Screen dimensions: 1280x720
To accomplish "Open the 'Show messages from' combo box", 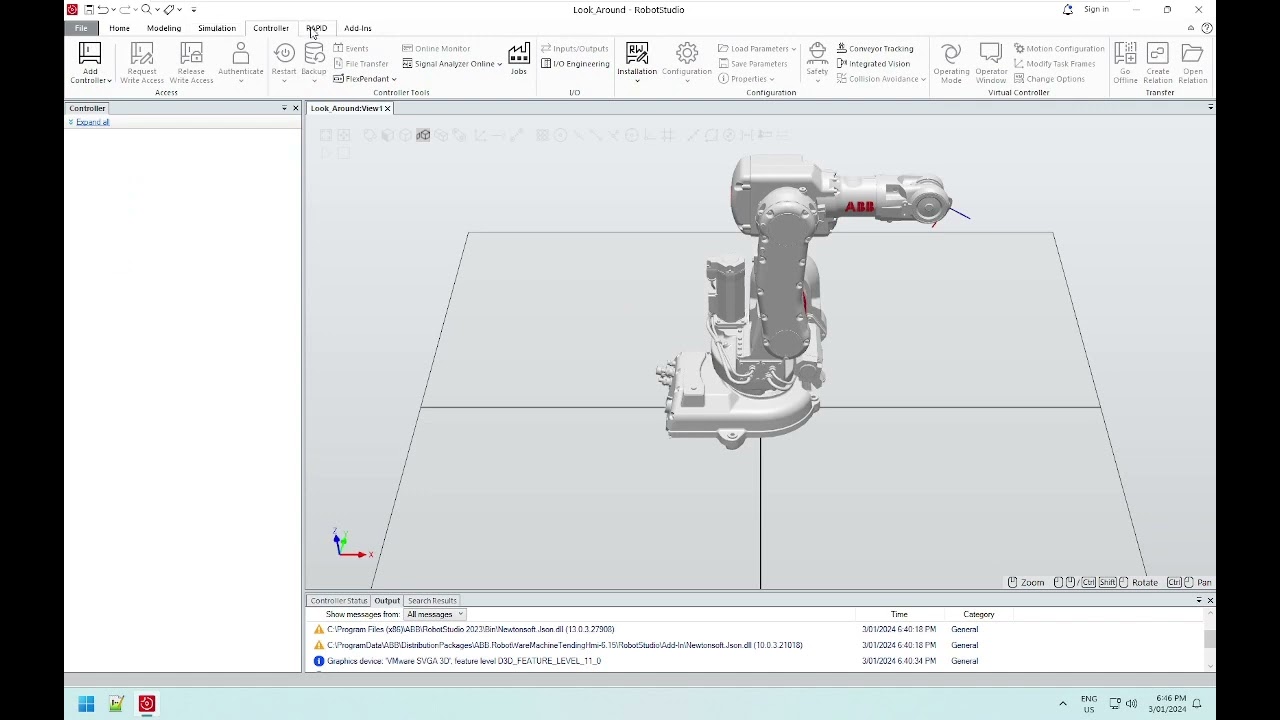I will (x=434, y=614).
